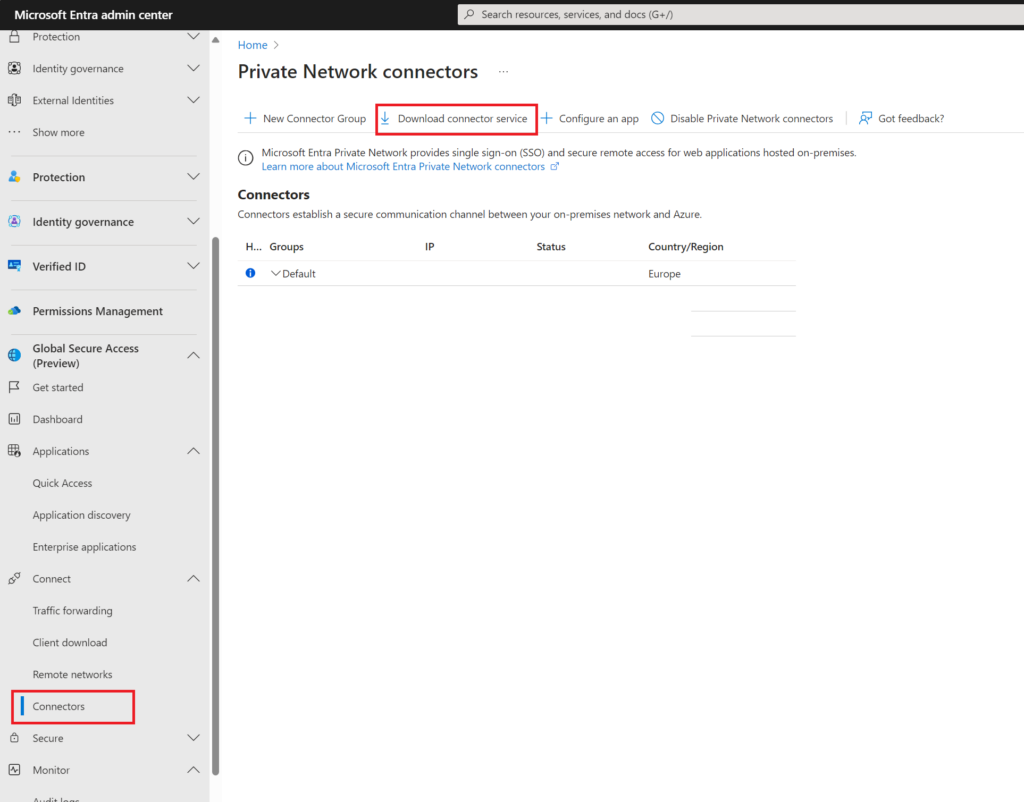
Task: Expand the Verified ID chevron
Action: coord(193,266)
